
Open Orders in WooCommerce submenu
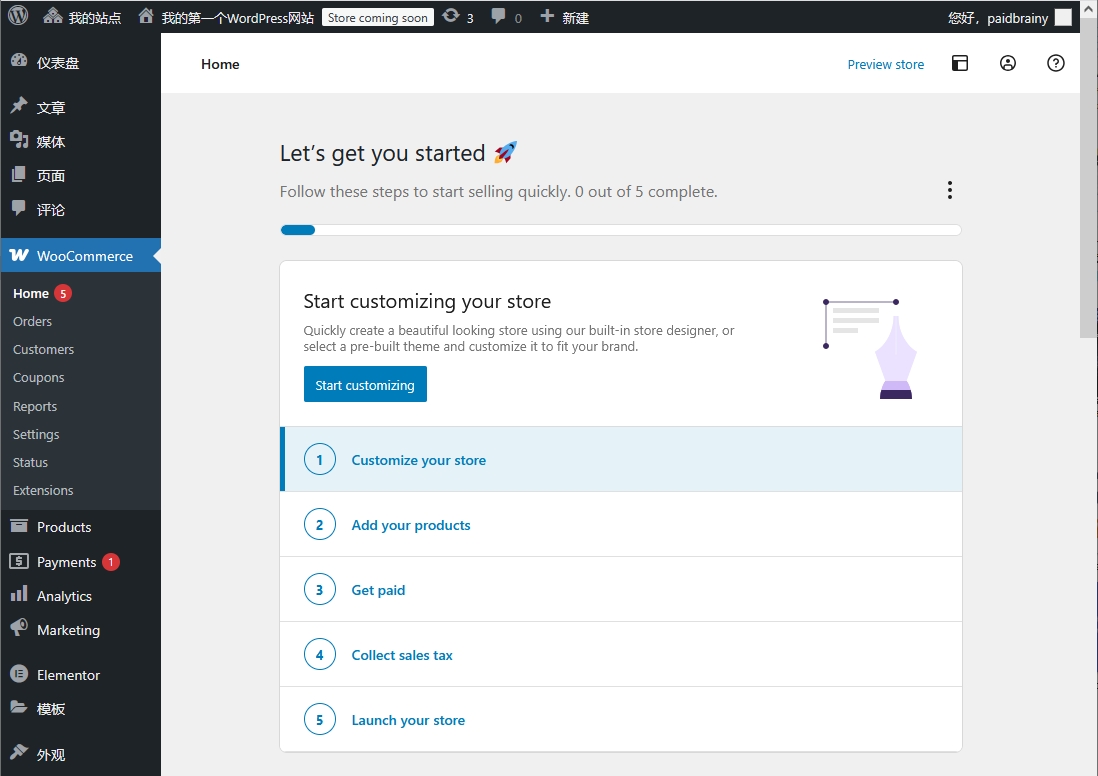point(32,321)
